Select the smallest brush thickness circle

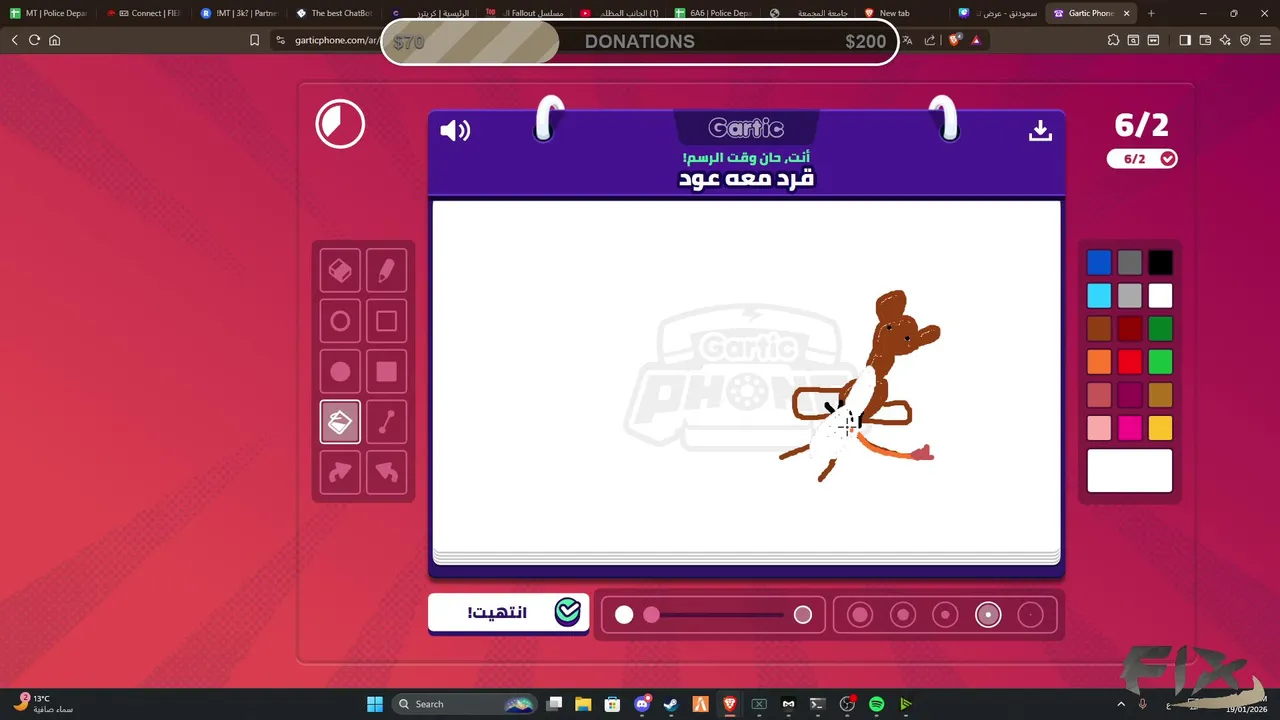coord(1030,615)
